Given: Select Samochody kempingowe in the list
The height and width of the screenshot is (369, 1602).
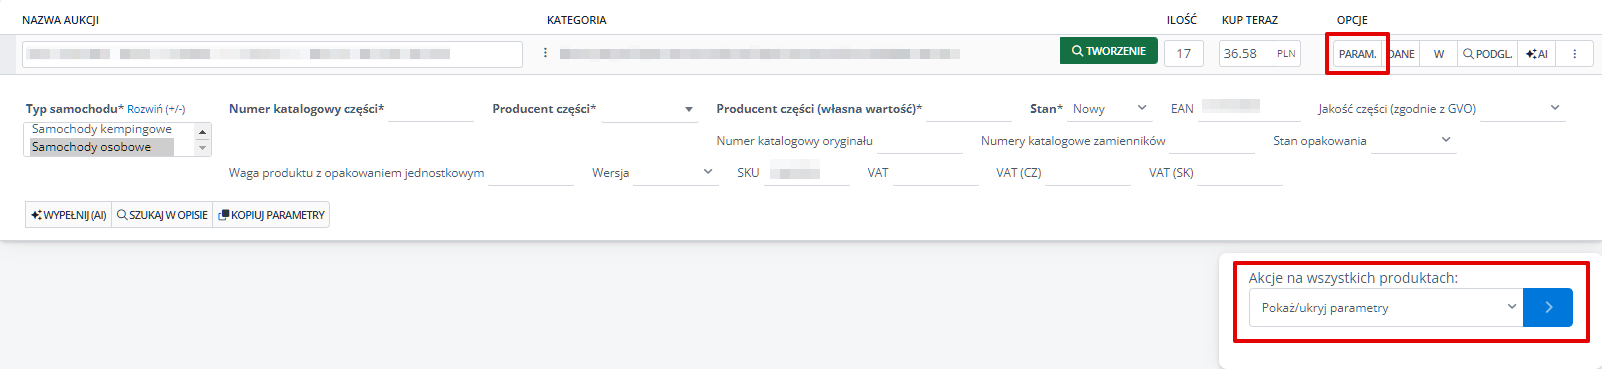Looking at the screenshot, I should (102, 129).
